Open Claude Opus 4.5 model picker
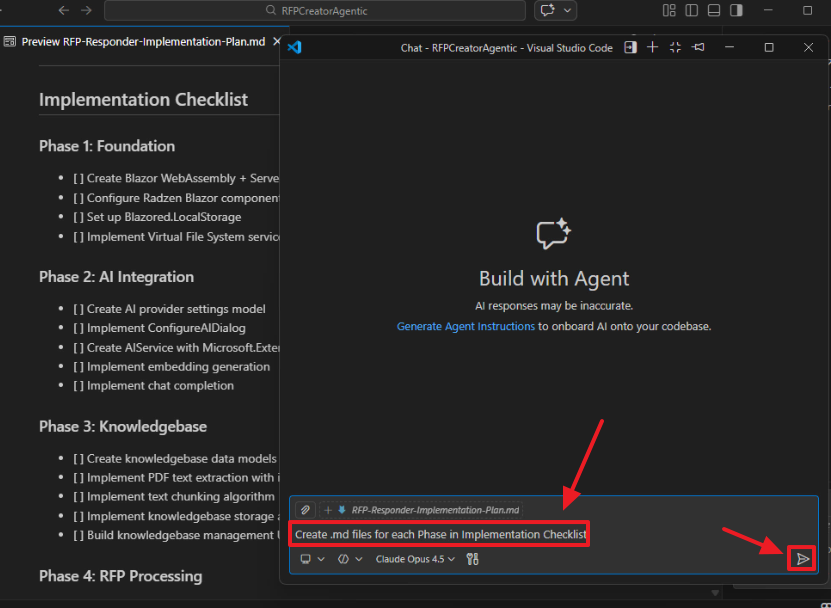This screenshot has width=831, height=608. coord(415,559)
